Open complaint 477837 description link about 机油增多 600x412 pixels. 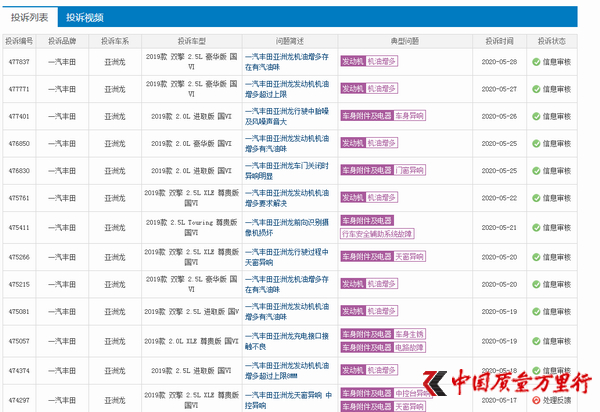tap(287, 62)
